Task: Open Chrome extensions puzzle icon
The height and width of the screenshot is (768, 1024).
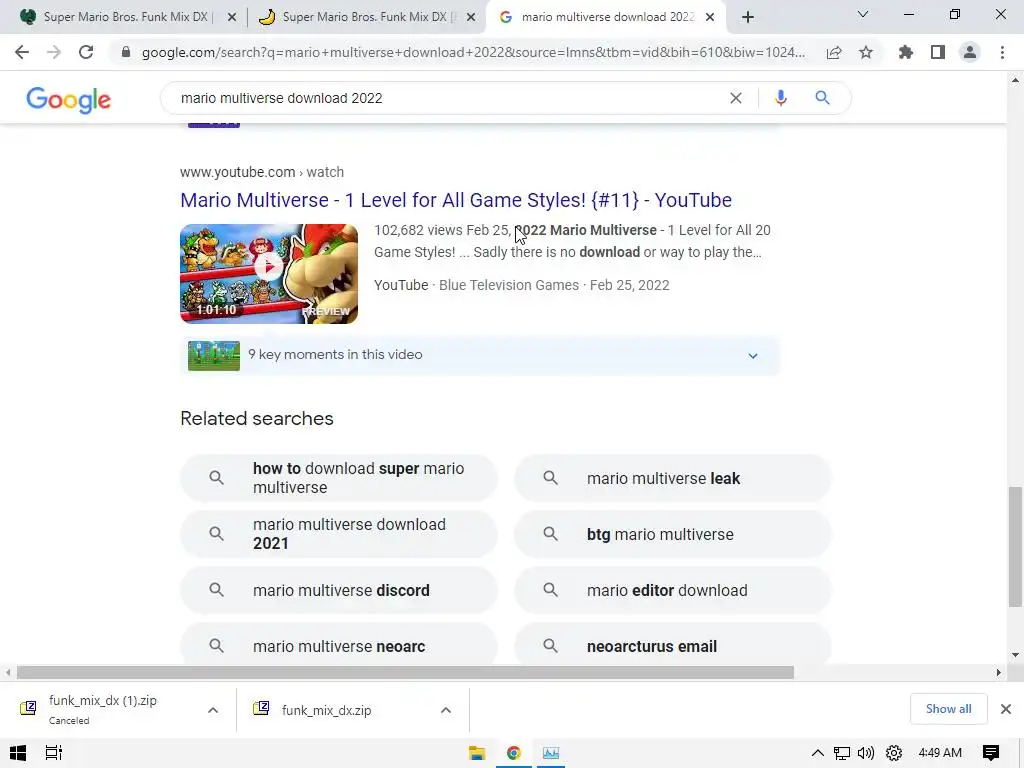Action: click(x=906, y=52)
